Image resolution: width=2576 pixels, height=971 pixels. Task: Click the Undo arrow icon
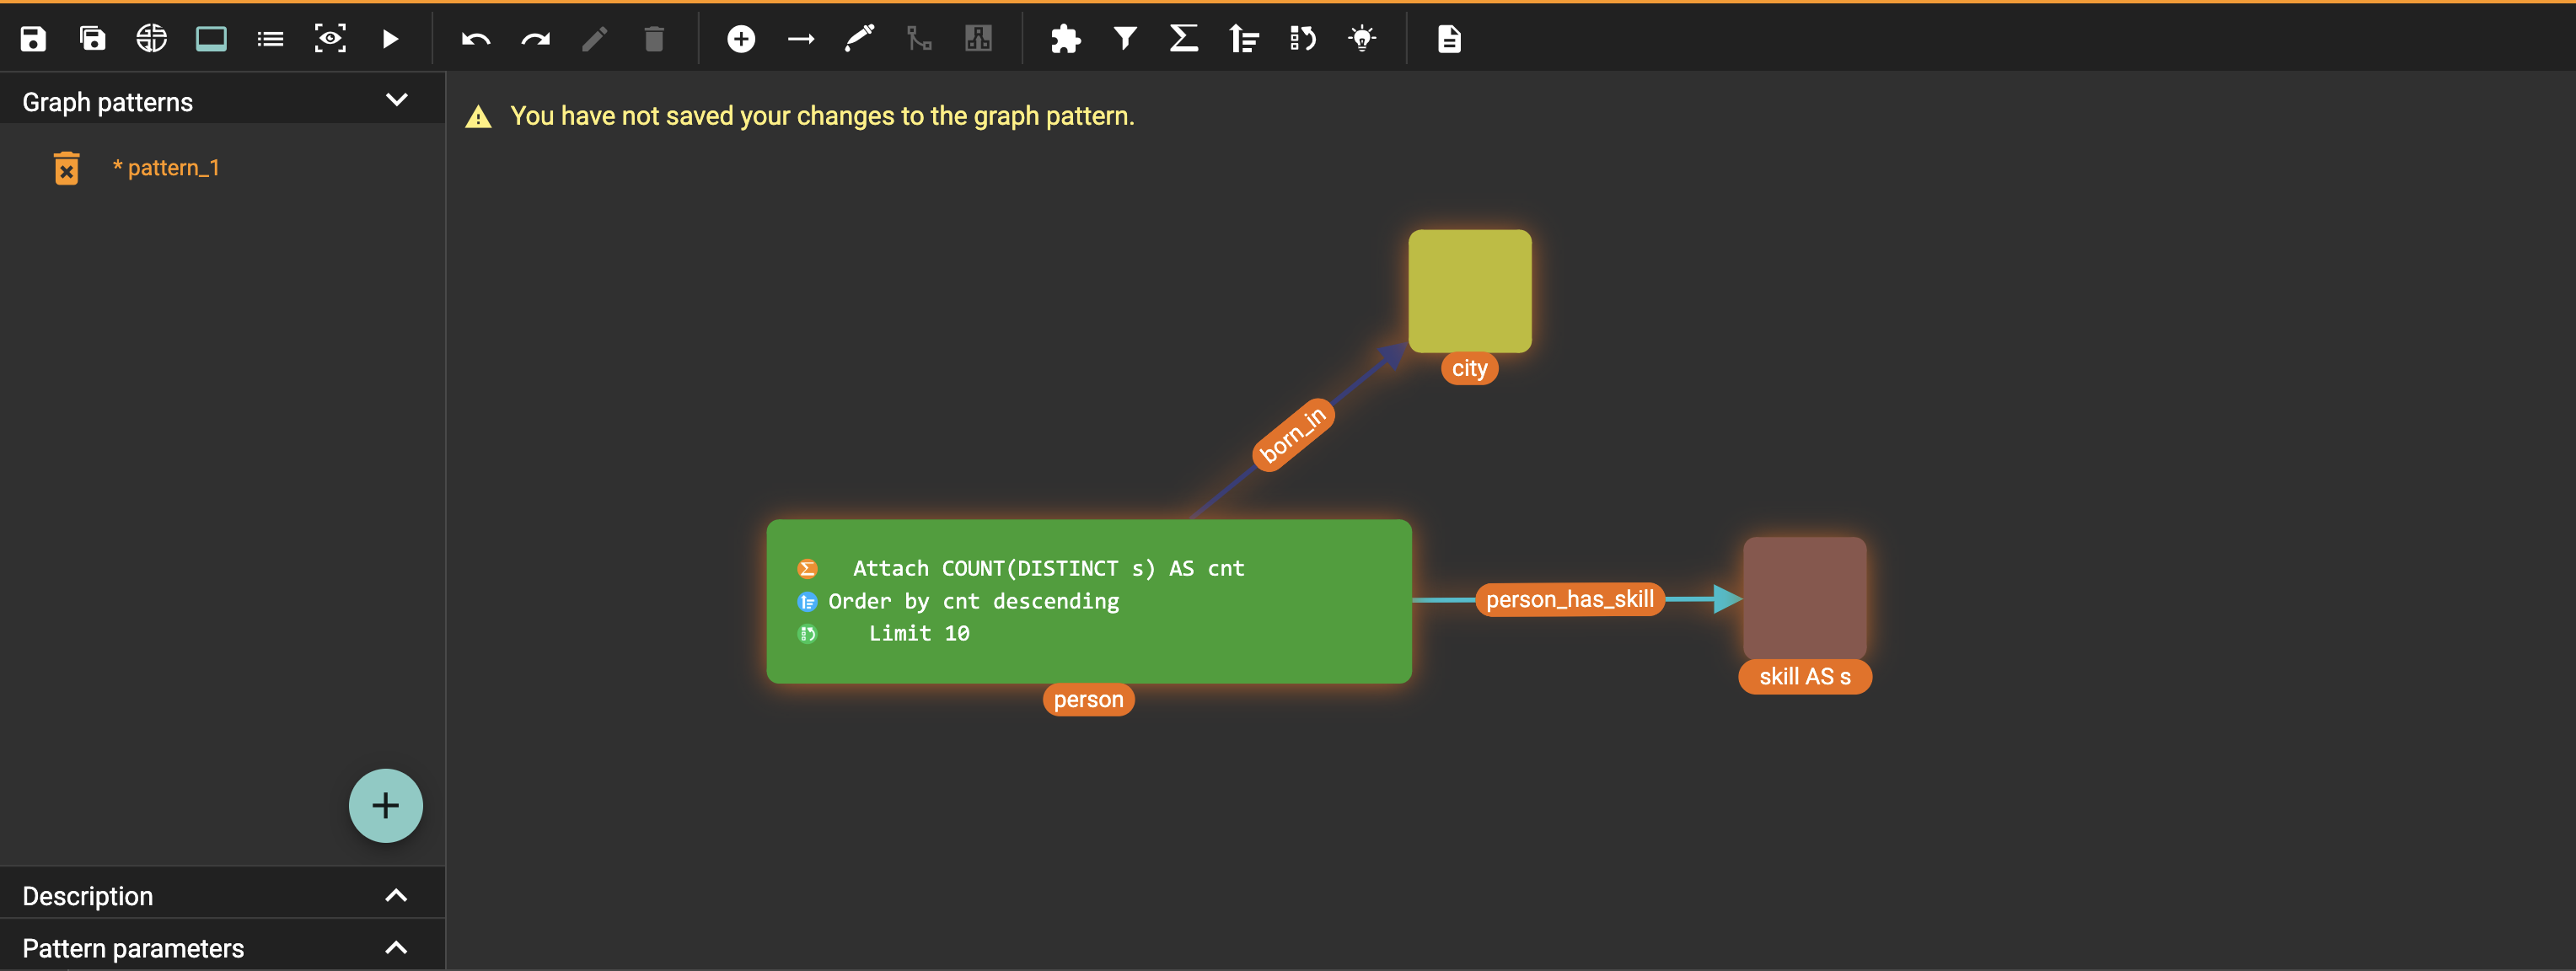coord(476,39)
